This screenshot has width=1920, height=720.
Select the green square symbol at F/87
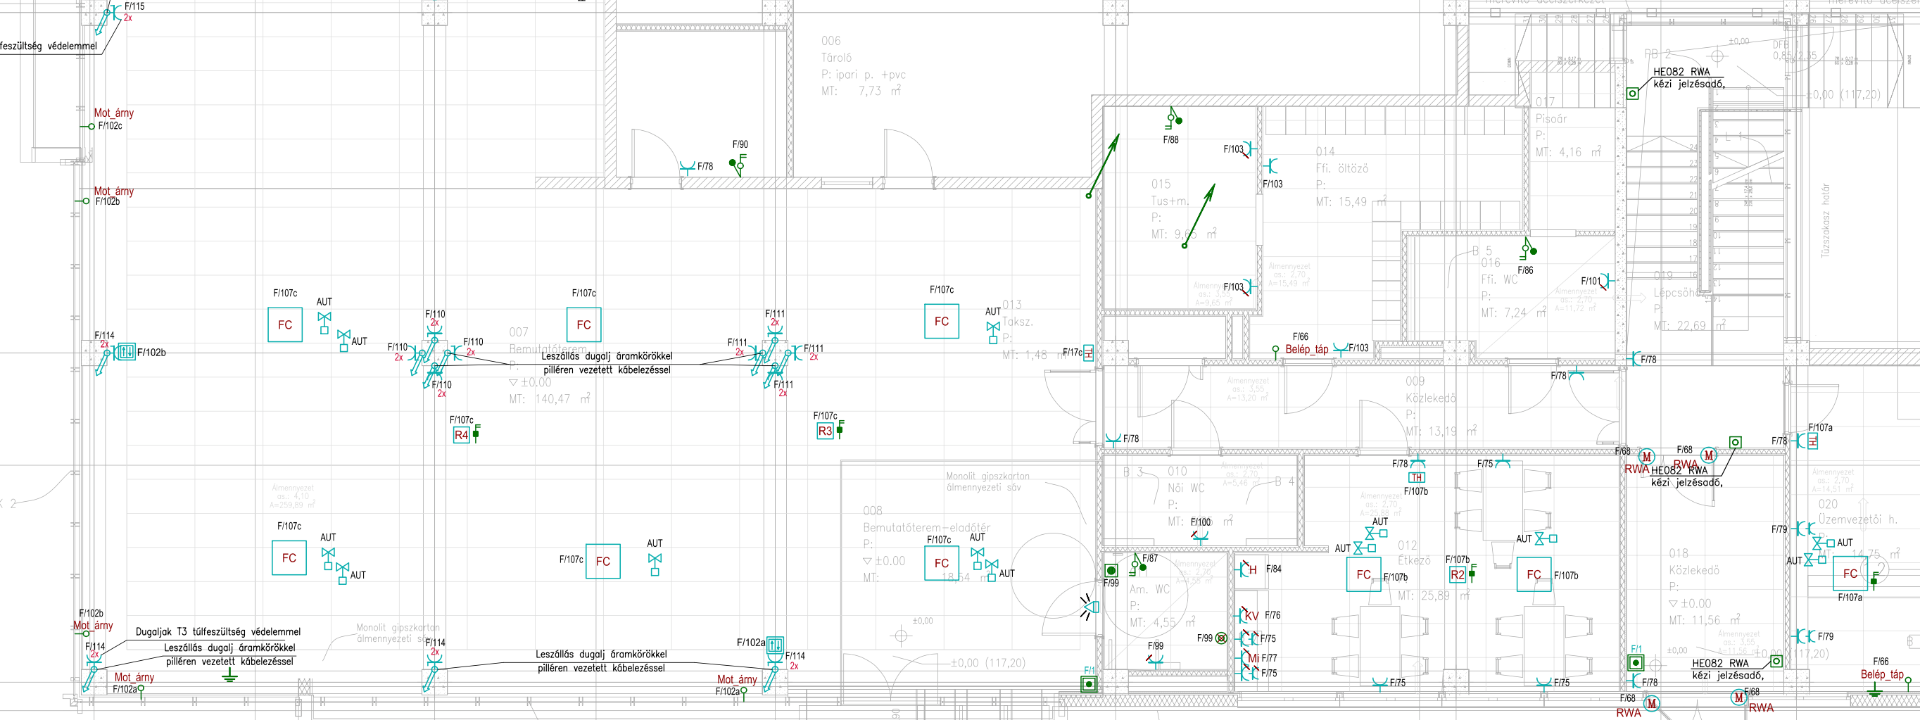click(x=1110, y=570)
